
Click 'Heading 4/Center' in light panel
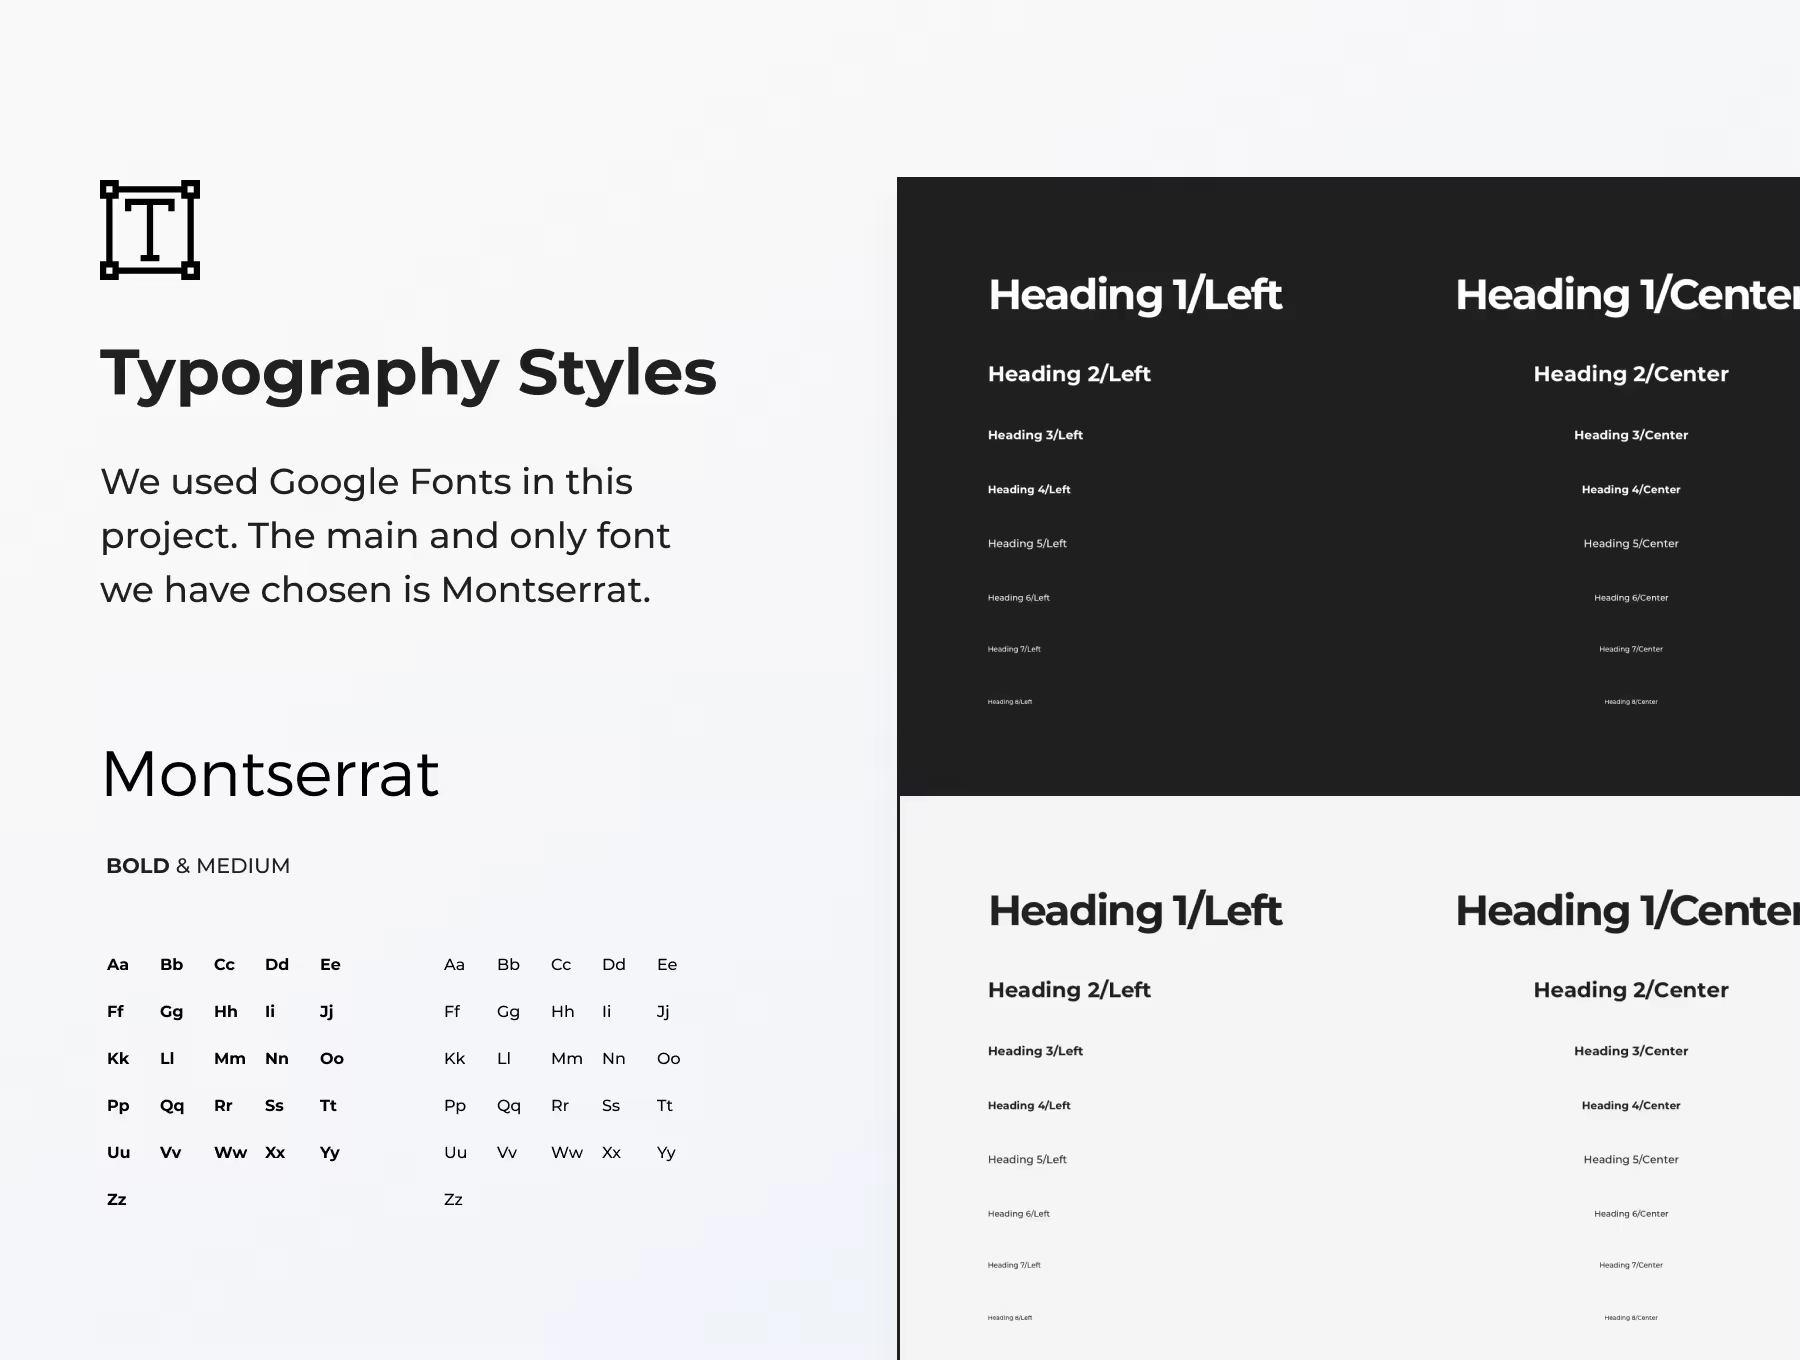tap(1631, 1106)
